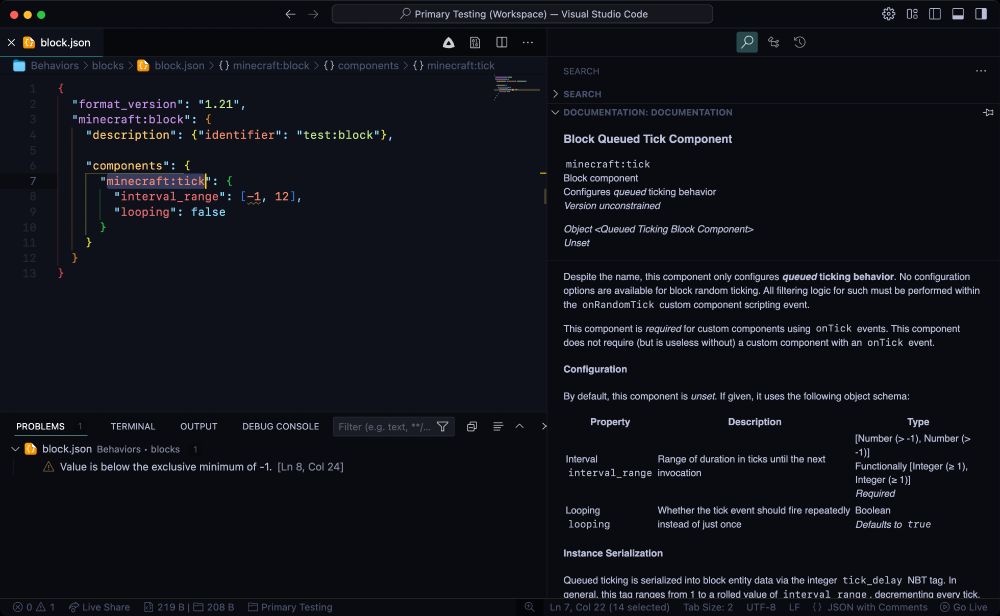
Task: Click the binary file editor action icon
Action: [475, 43]
